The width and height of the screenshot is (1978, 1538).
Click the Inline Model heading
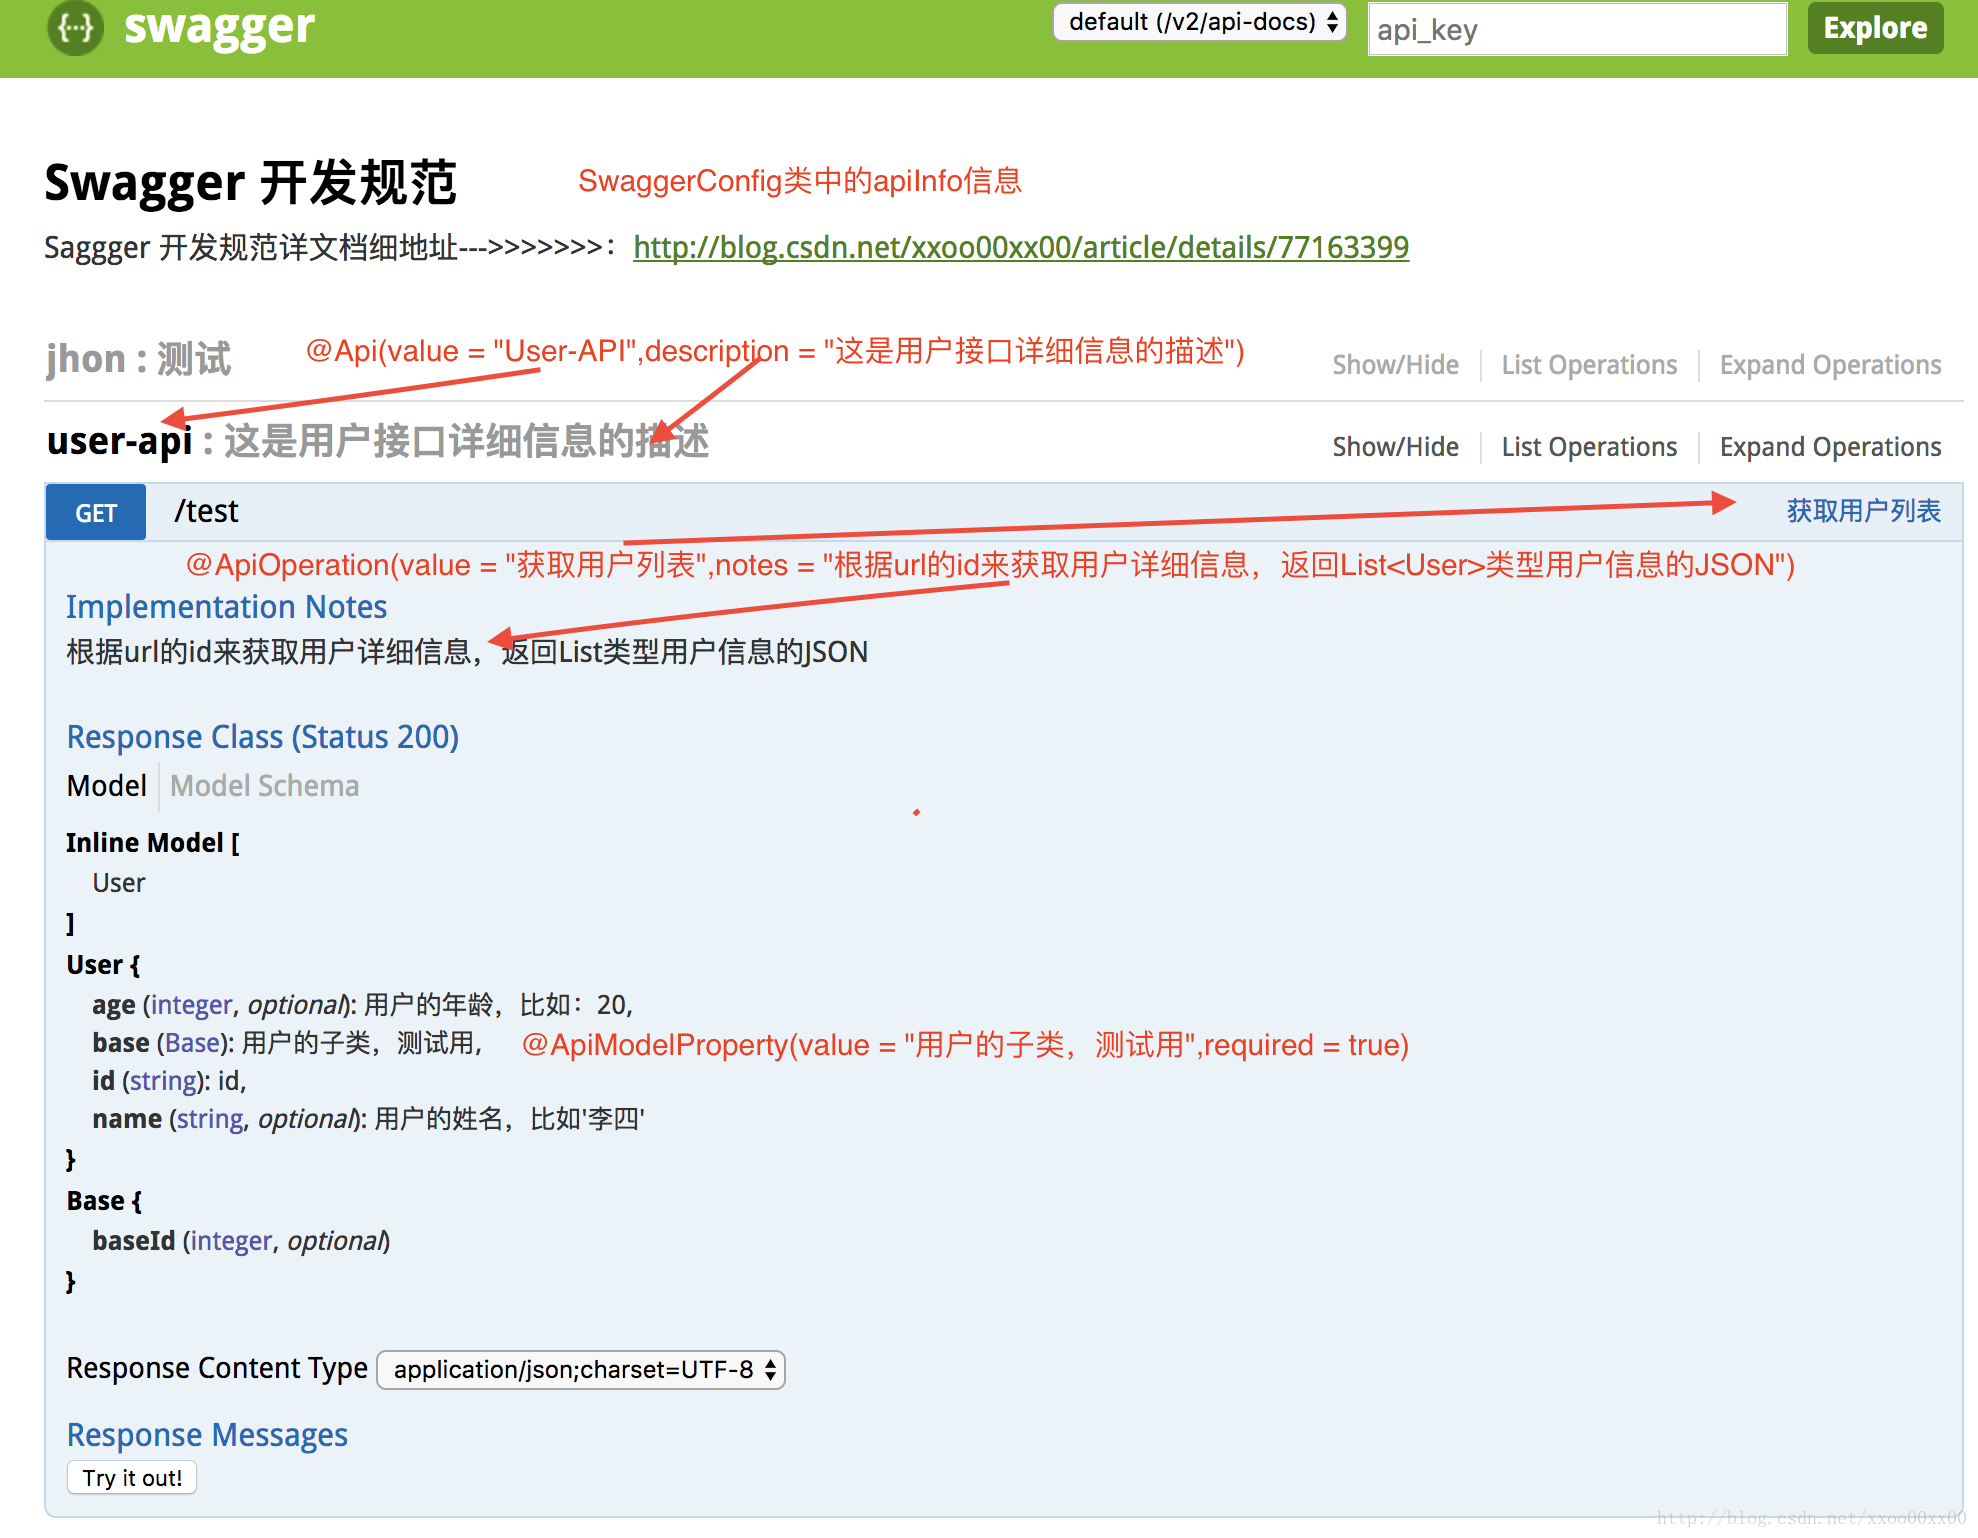pyautogui.click(x=152, y=843)
